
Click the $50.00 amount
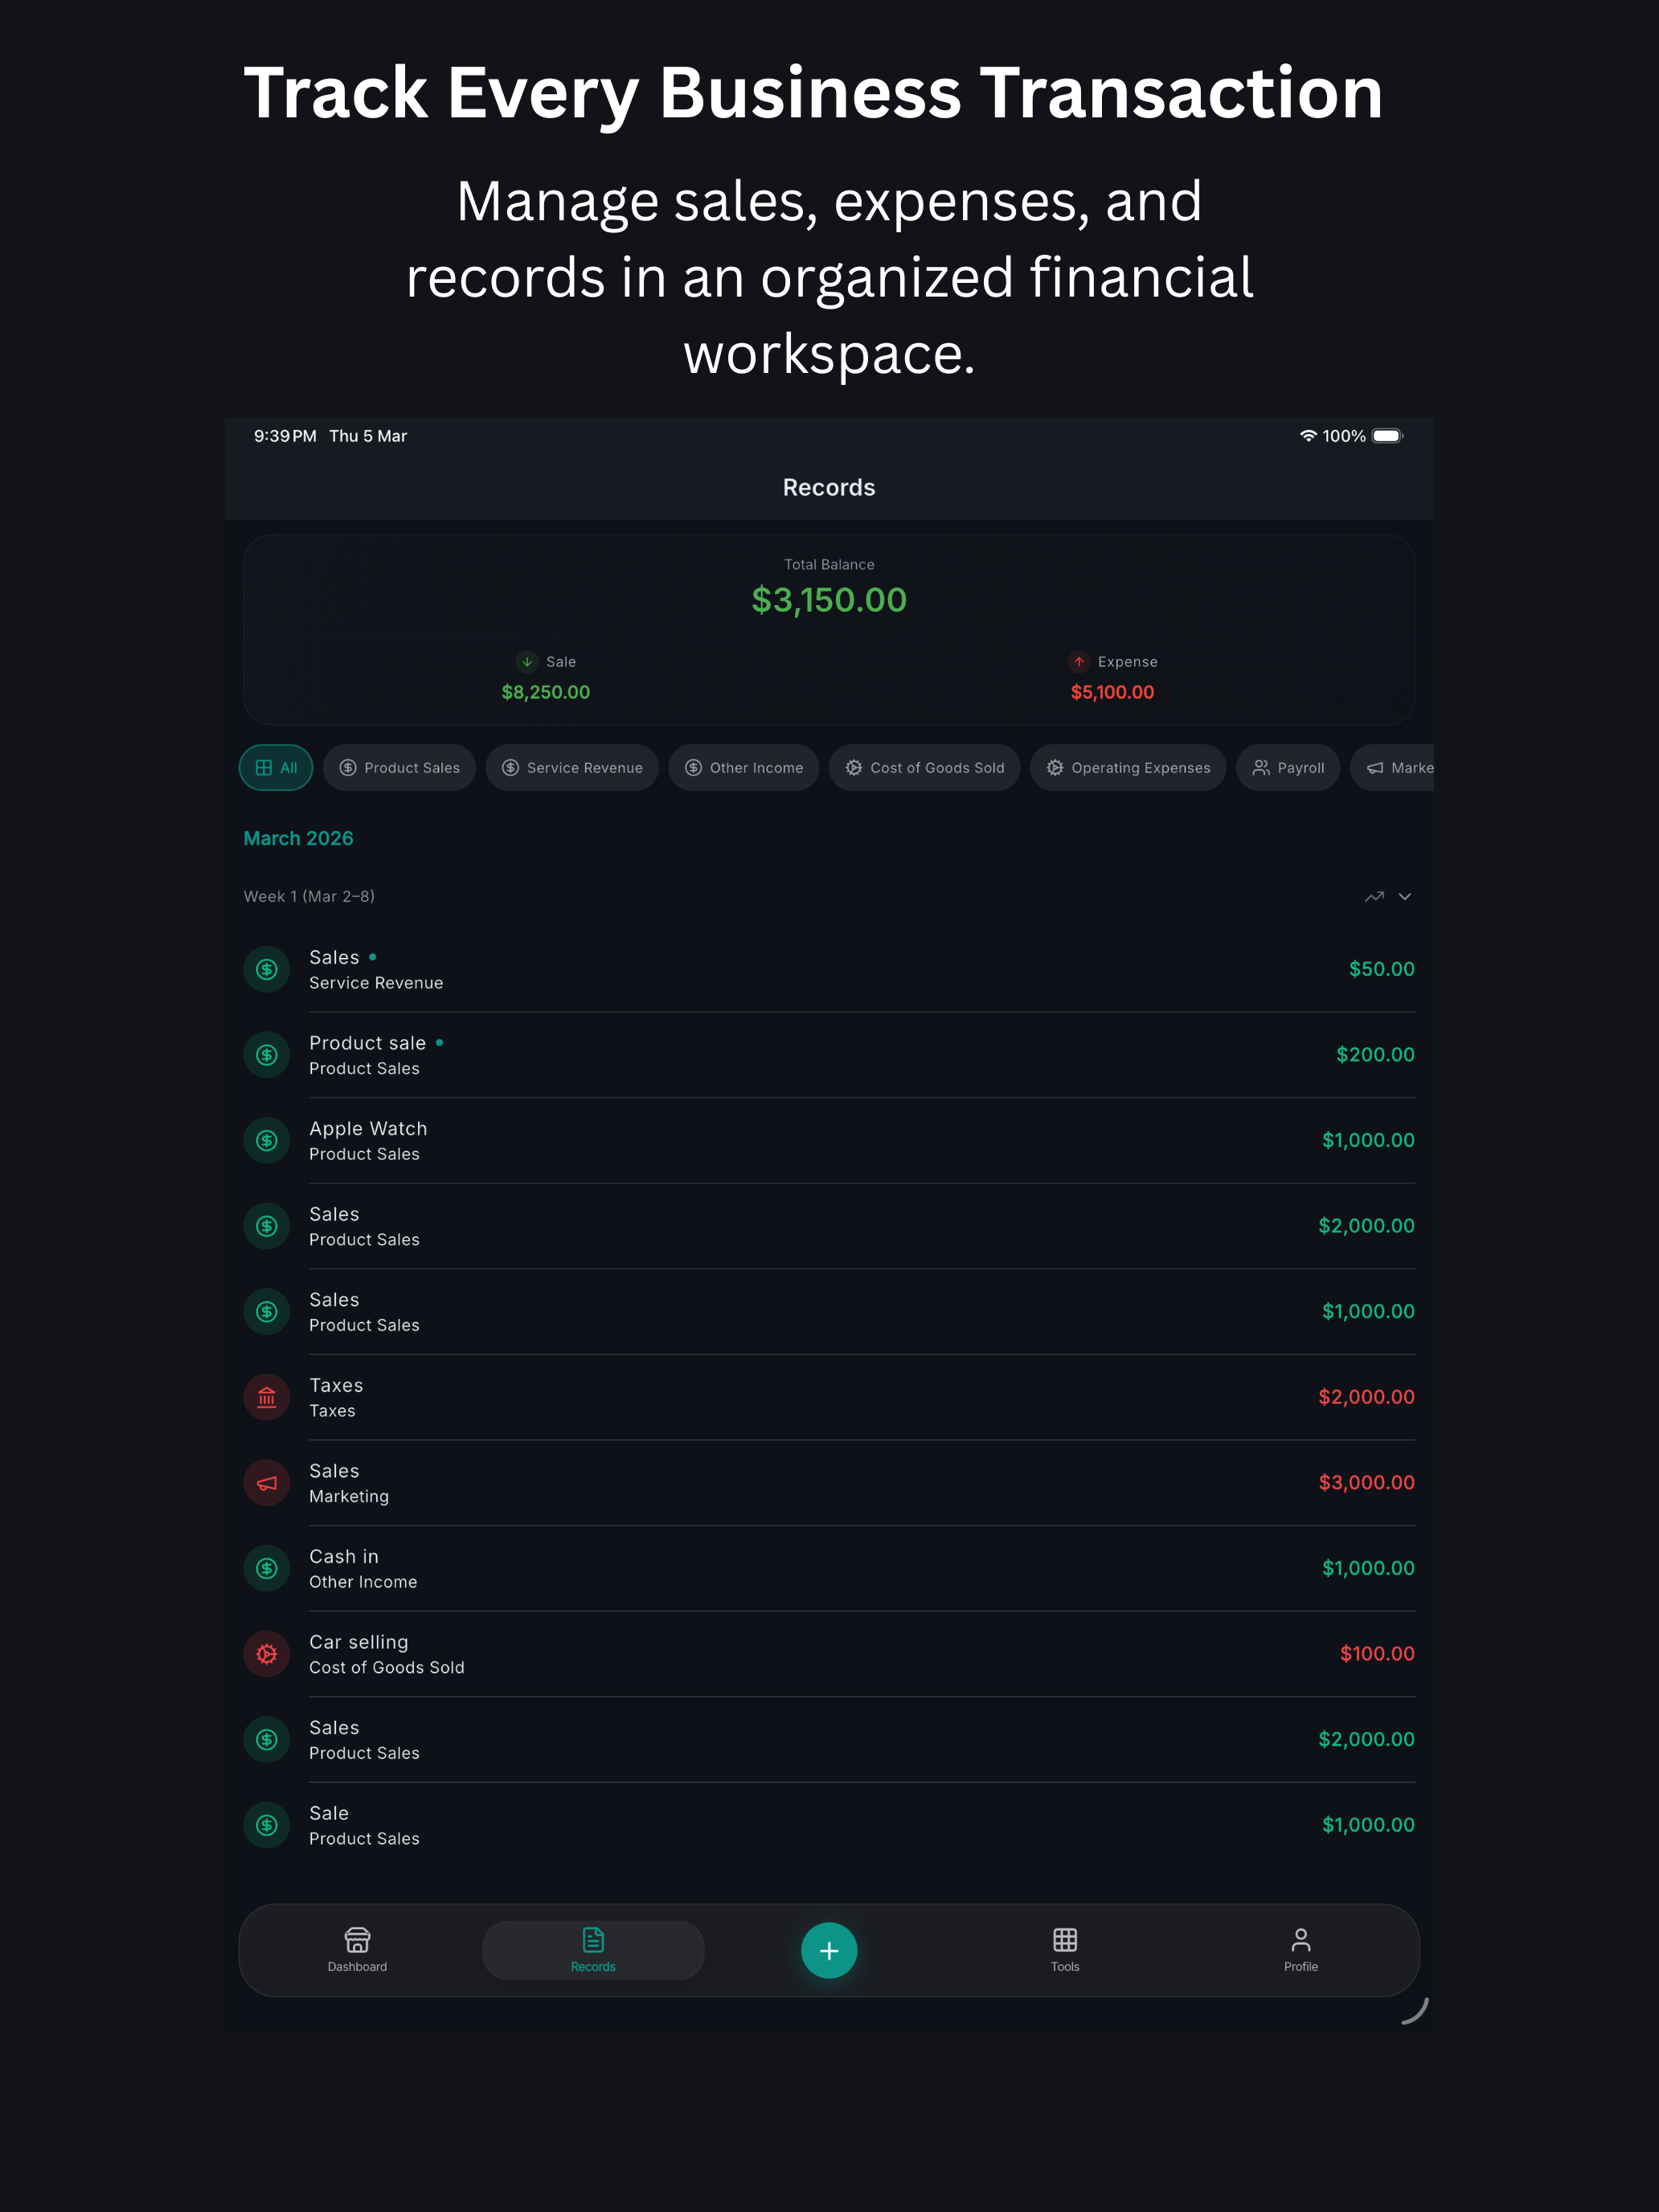tap(1382, 969)
